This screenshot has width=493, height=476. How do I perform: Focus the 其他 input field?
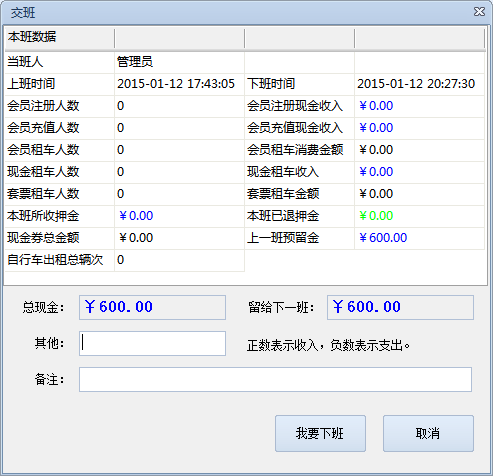point(152,343)
